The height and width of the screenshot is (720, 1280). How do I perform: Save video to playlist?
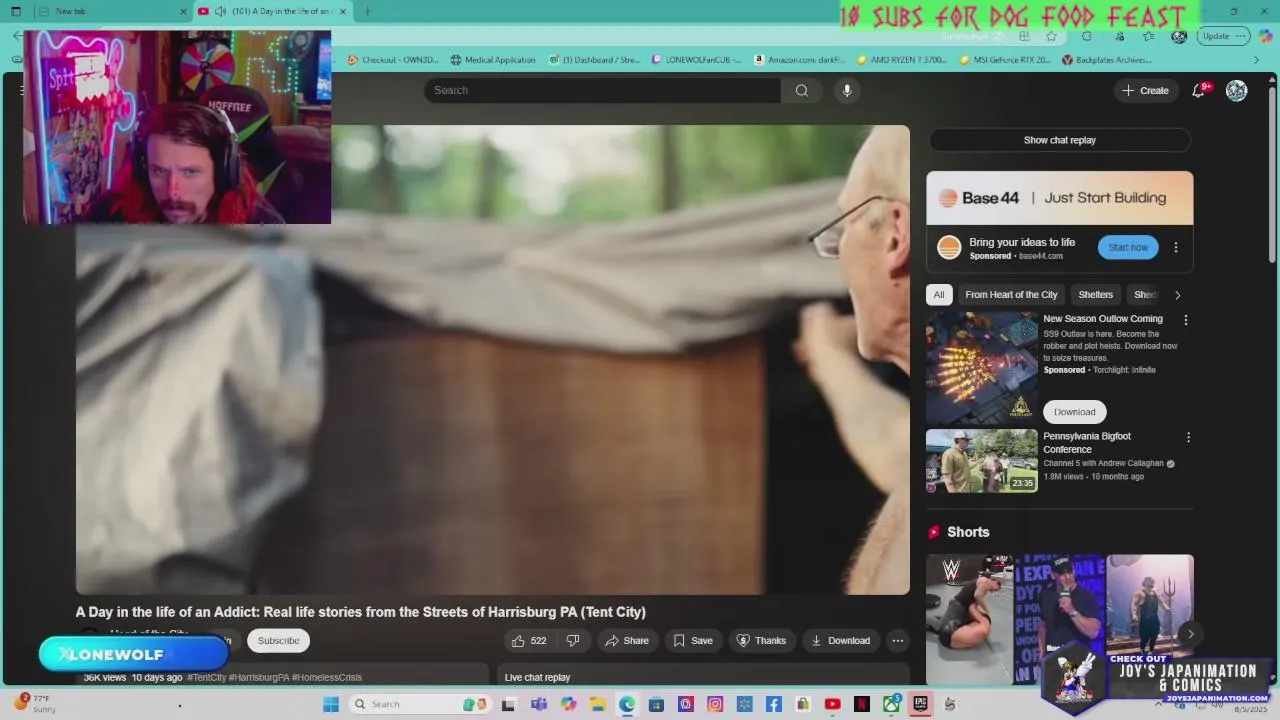(693, 641)
